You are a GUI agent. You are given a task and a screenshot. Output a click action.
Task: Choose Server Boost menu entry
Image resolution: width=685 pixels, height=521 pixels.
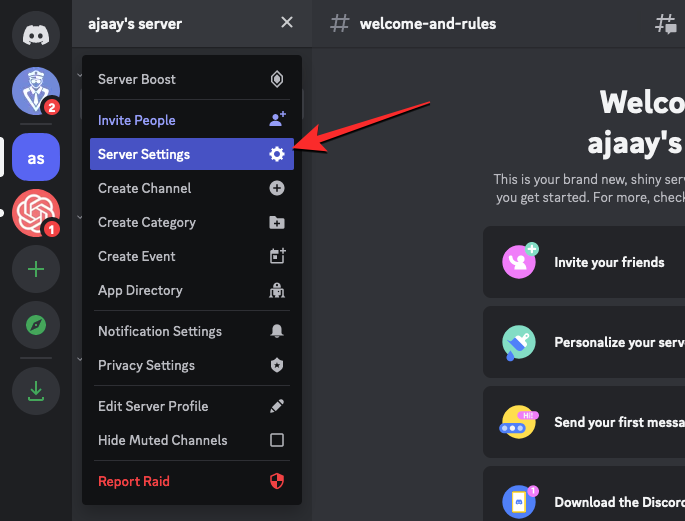tap(191, 80)
